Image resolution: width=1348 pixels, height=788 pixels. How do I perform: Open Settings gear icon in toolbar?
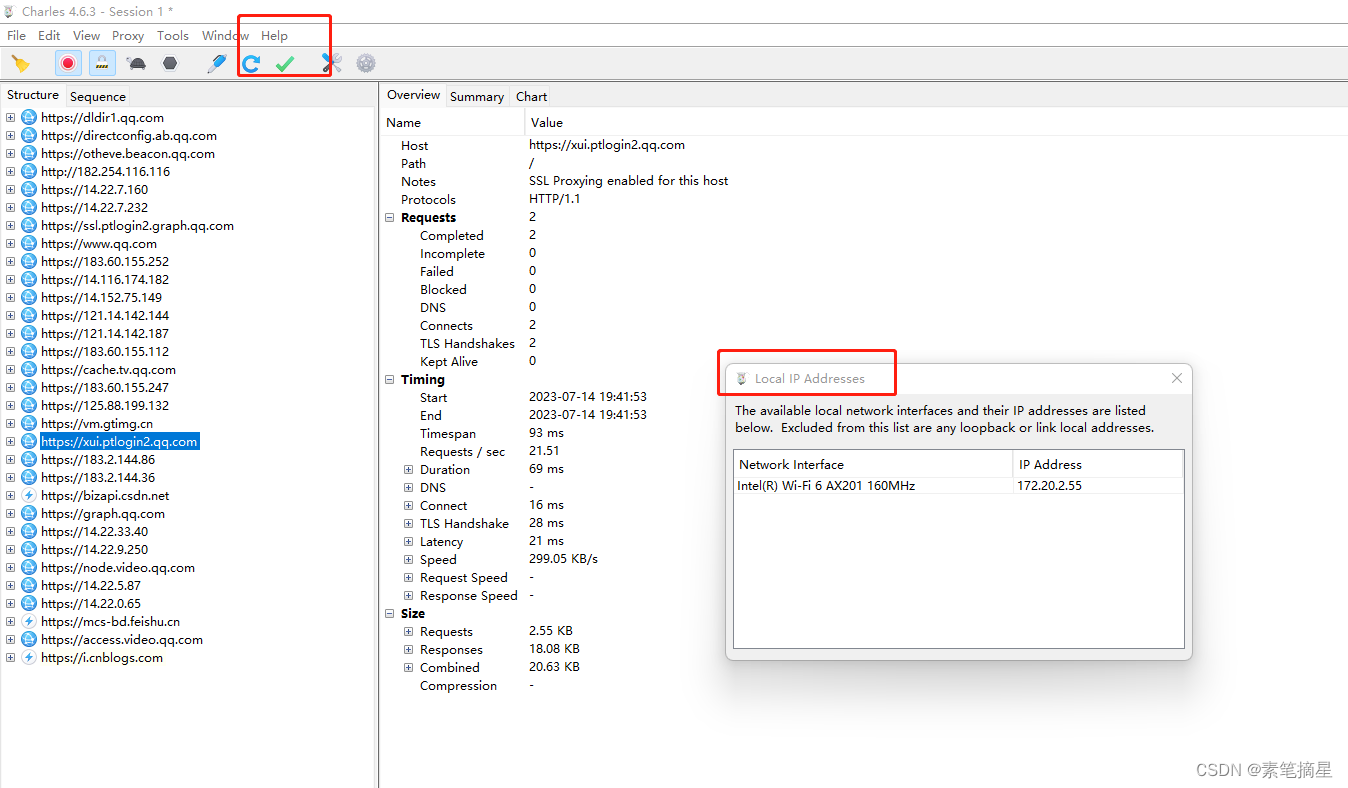(x=366, y=64)
